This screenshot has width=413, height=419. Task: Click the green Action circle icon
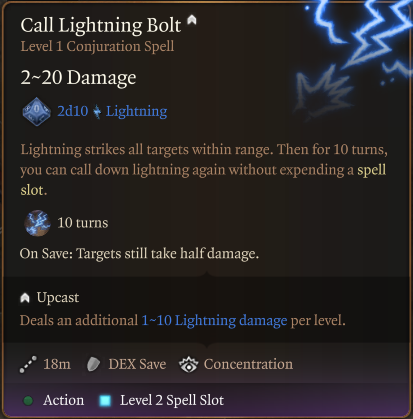pos(28,400)
